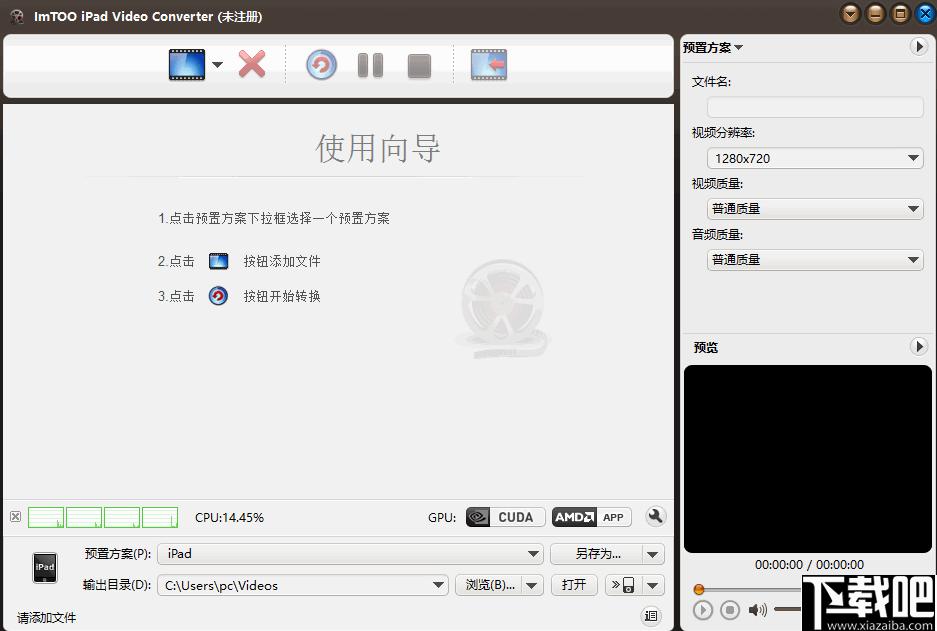This screenshot has height=631, width=937.
Task: Click the 浏览(B)... button
Action: [488, 585]
